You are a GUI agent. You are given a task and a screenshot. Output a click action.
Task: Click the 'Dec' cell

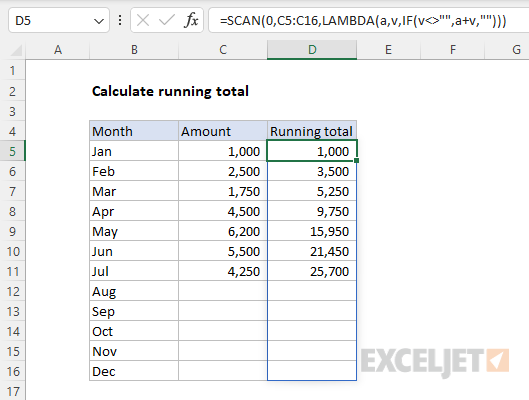click(134, 371)
